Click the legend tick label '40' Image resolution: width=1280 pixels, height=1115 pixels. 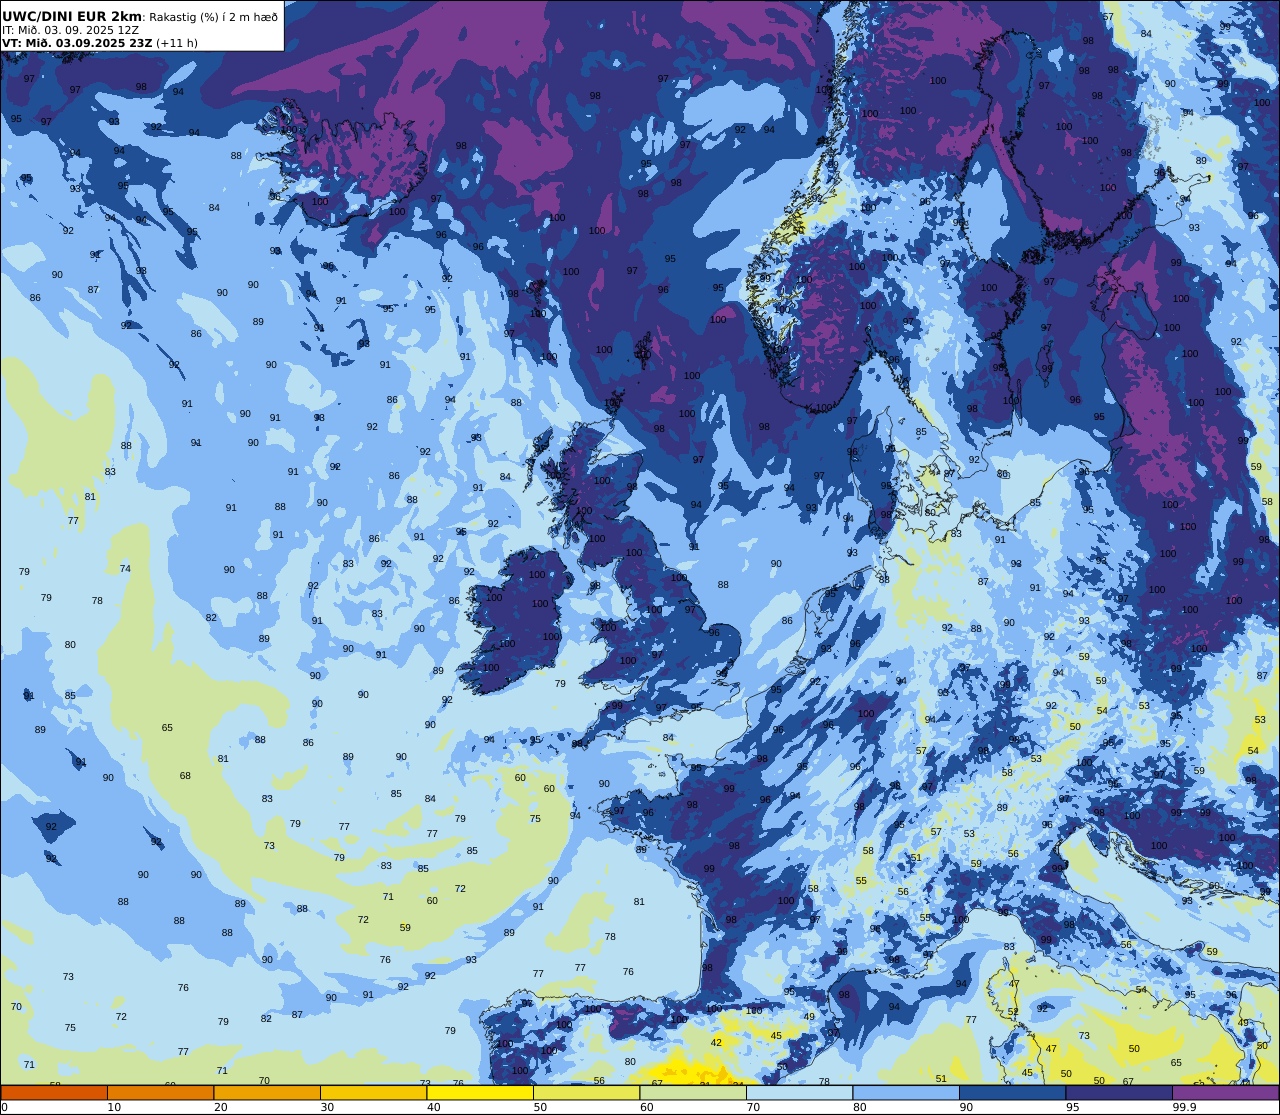coord(433,1107)
